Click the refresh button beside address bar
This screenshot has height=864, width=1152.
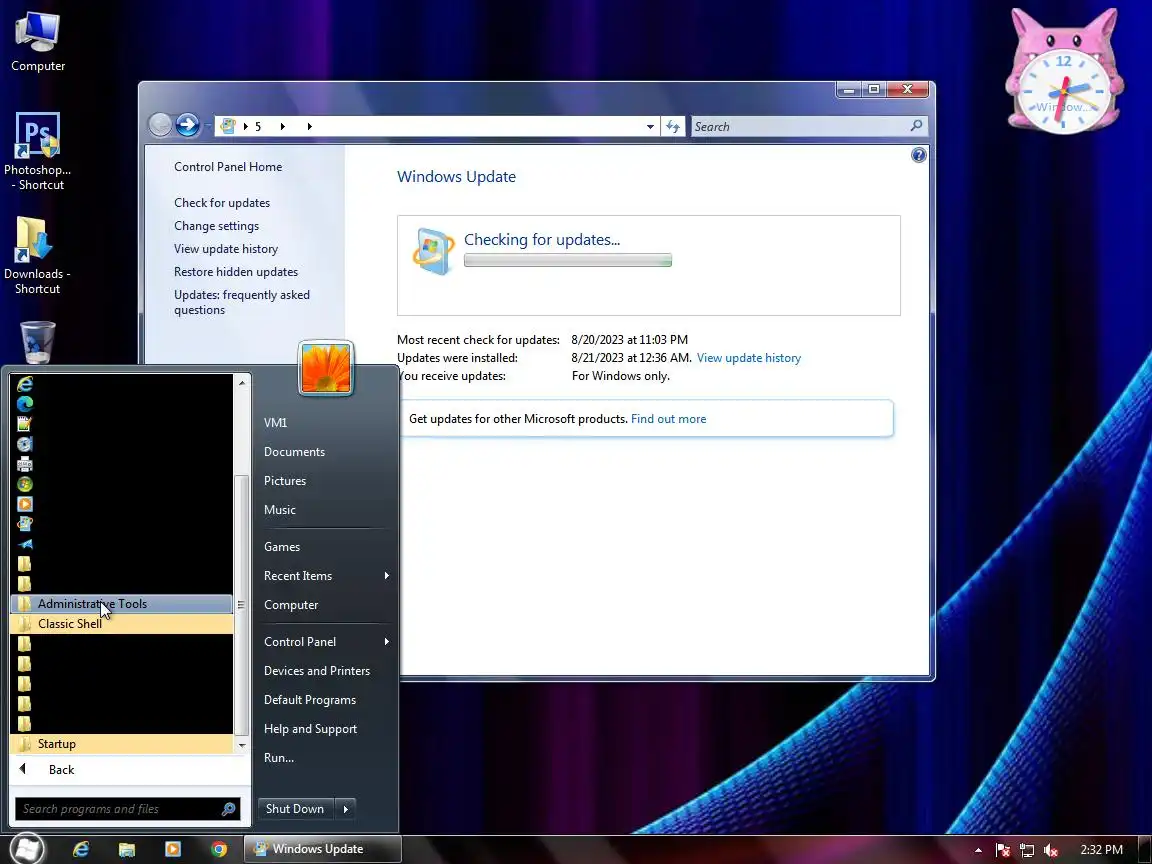pyautogui.click(x=673, y=126)
